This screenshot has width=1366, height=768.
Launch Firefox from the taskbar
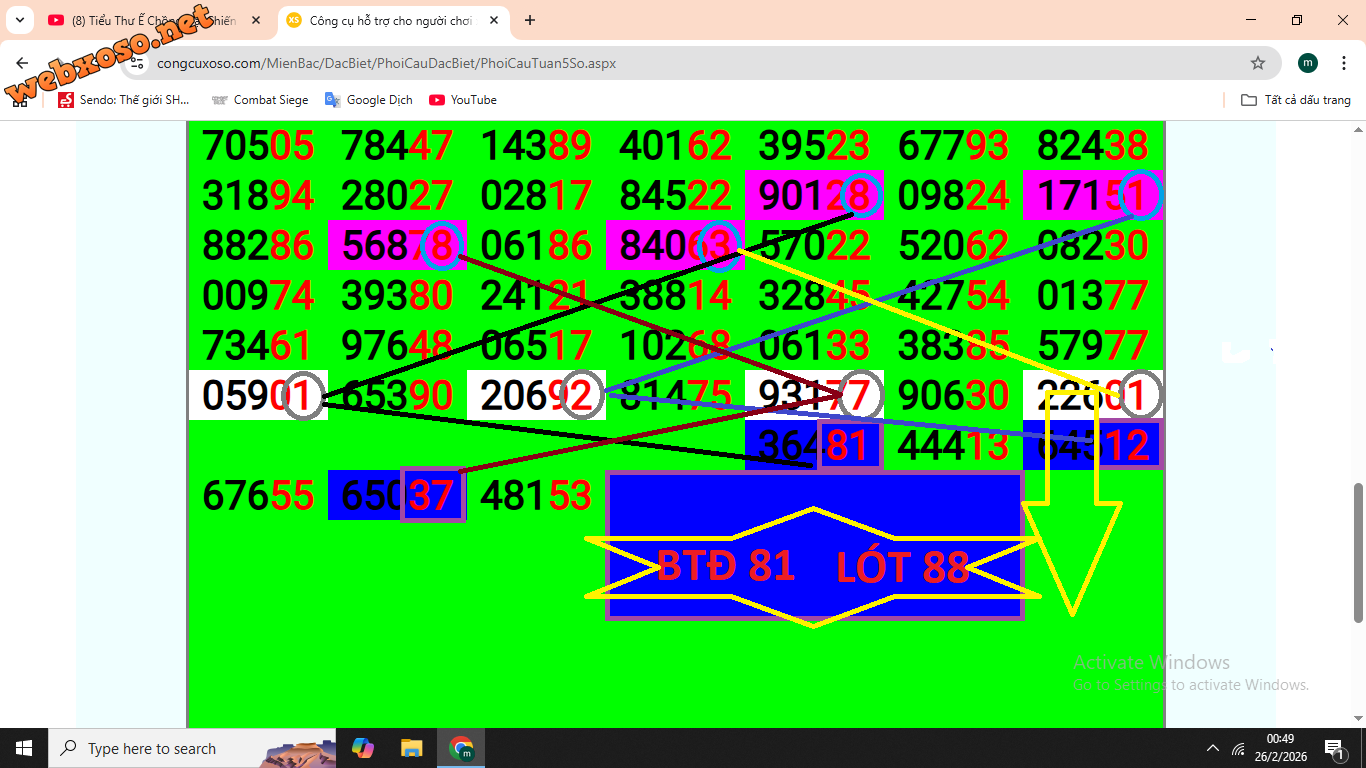(x=361, y=748)
